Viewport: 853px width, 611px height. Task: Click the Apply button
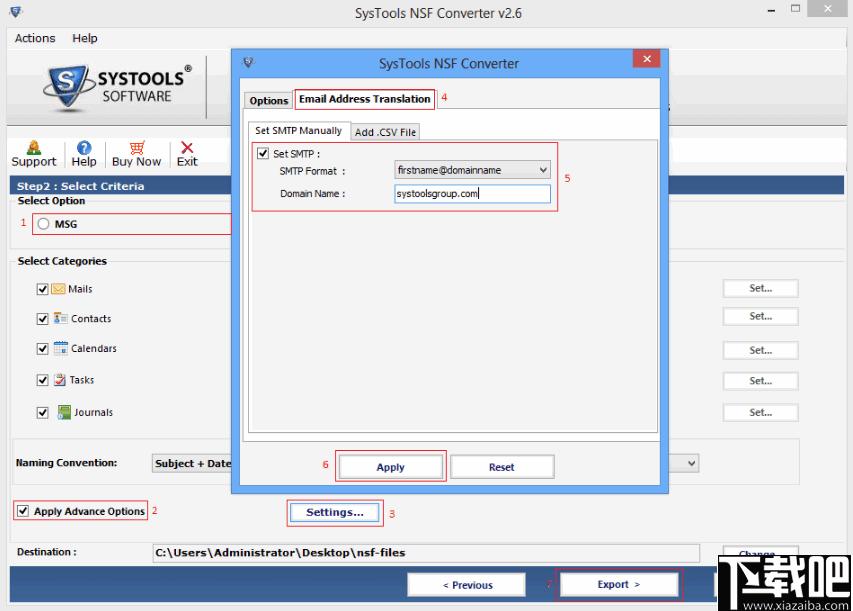(x=391, y=467)
